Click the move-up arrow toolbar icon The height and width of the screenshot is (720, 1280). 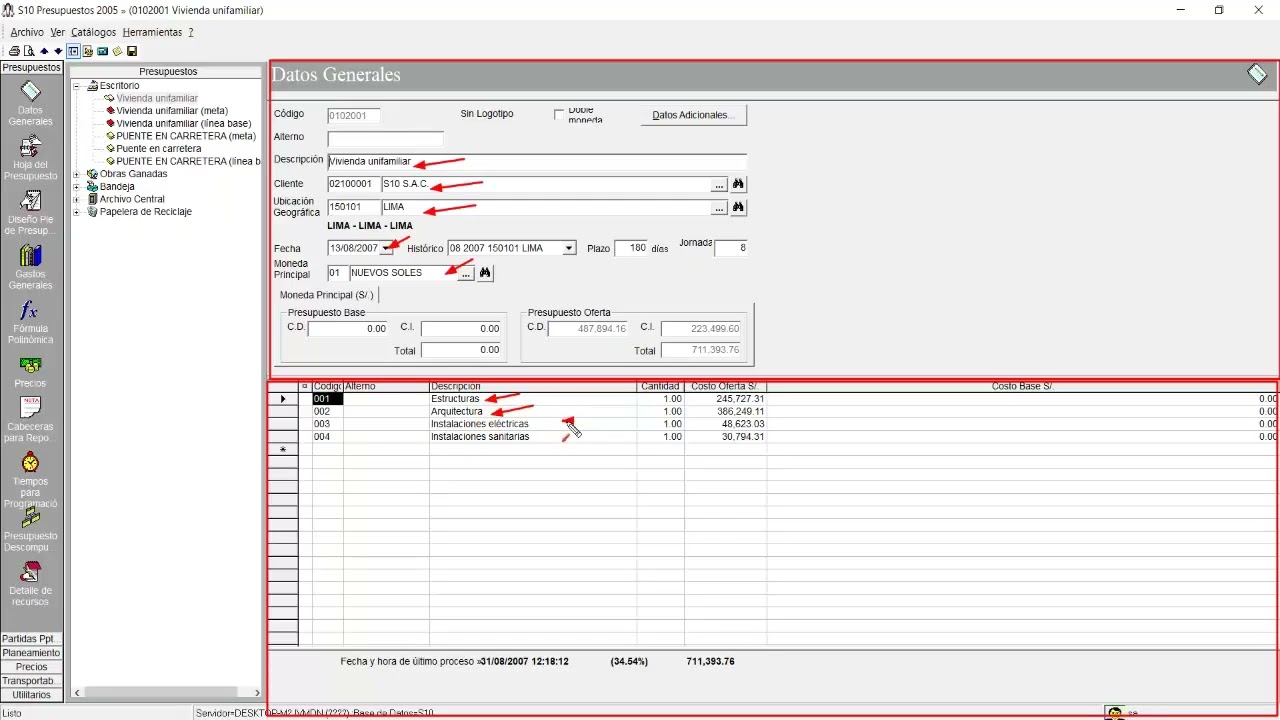pyautogui.click(x=44, y=51)
